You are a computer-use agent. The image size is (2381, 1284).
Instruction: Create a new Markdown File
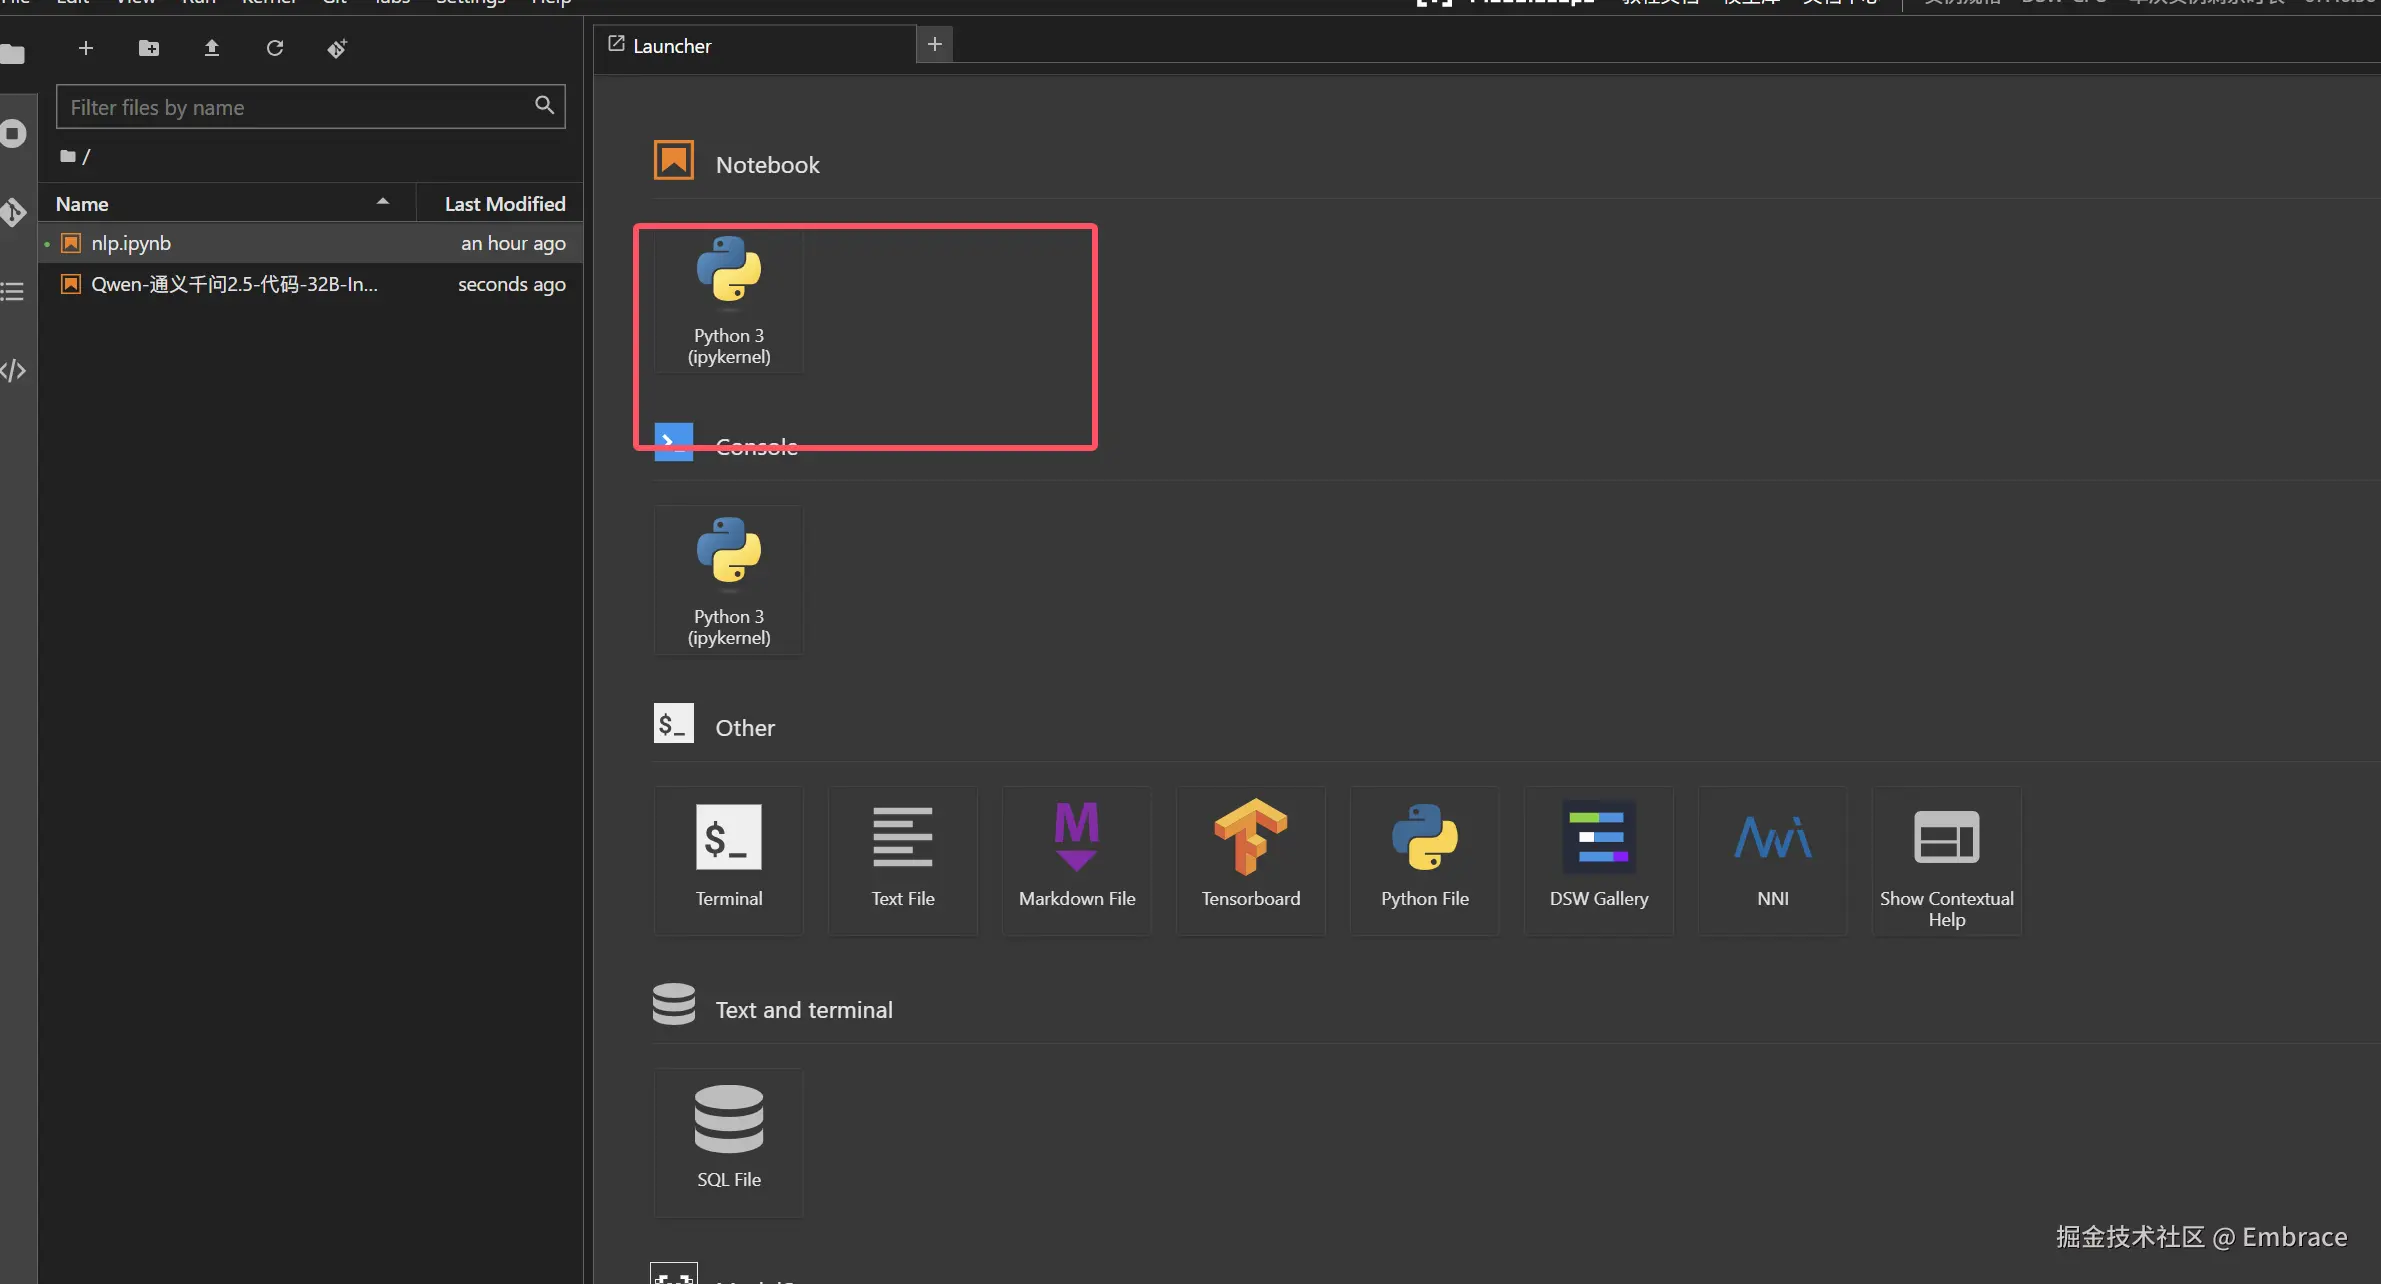point(1076,859)
